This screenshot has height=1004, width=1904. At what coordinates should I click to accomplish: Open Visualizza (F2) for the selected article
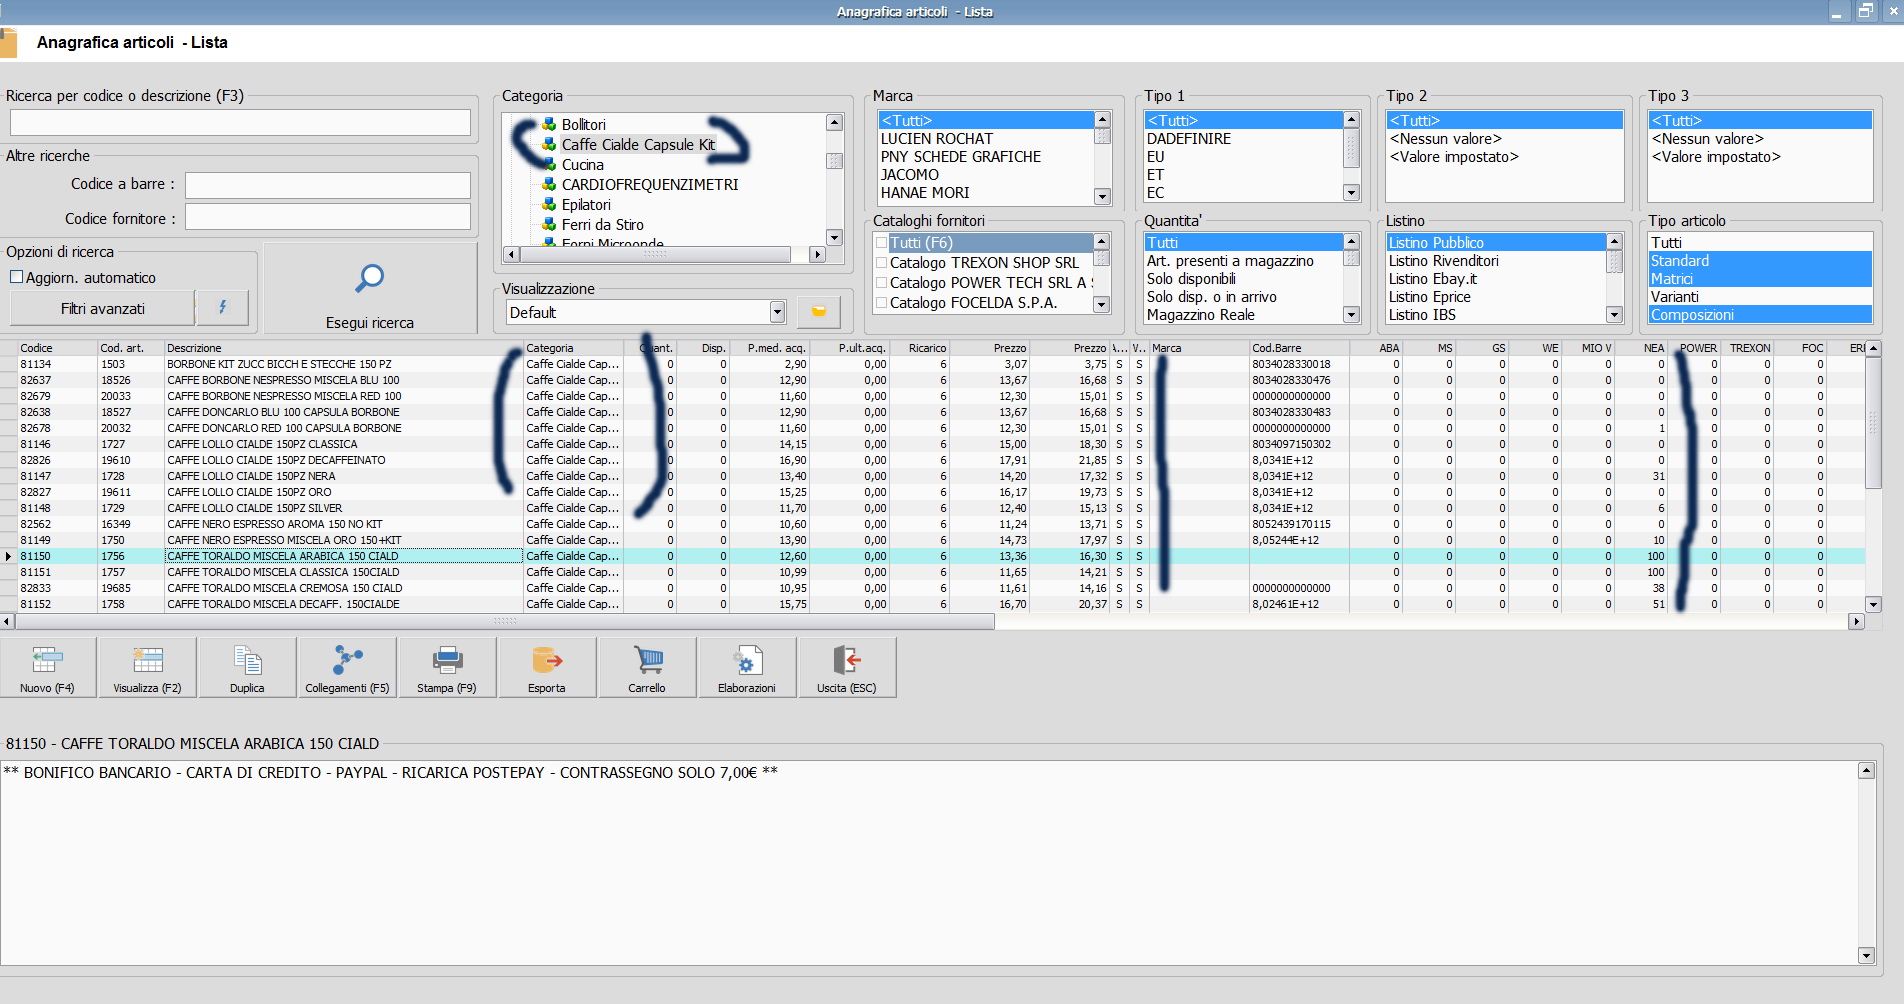tap(148, 667)
